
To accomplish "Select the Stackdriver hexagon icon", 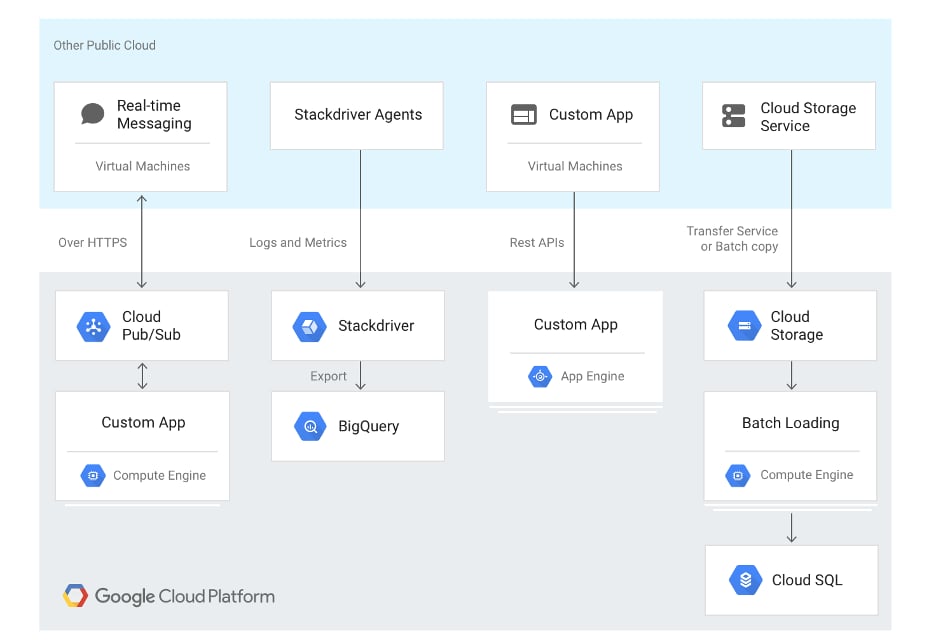I will (x=309, y=327).
